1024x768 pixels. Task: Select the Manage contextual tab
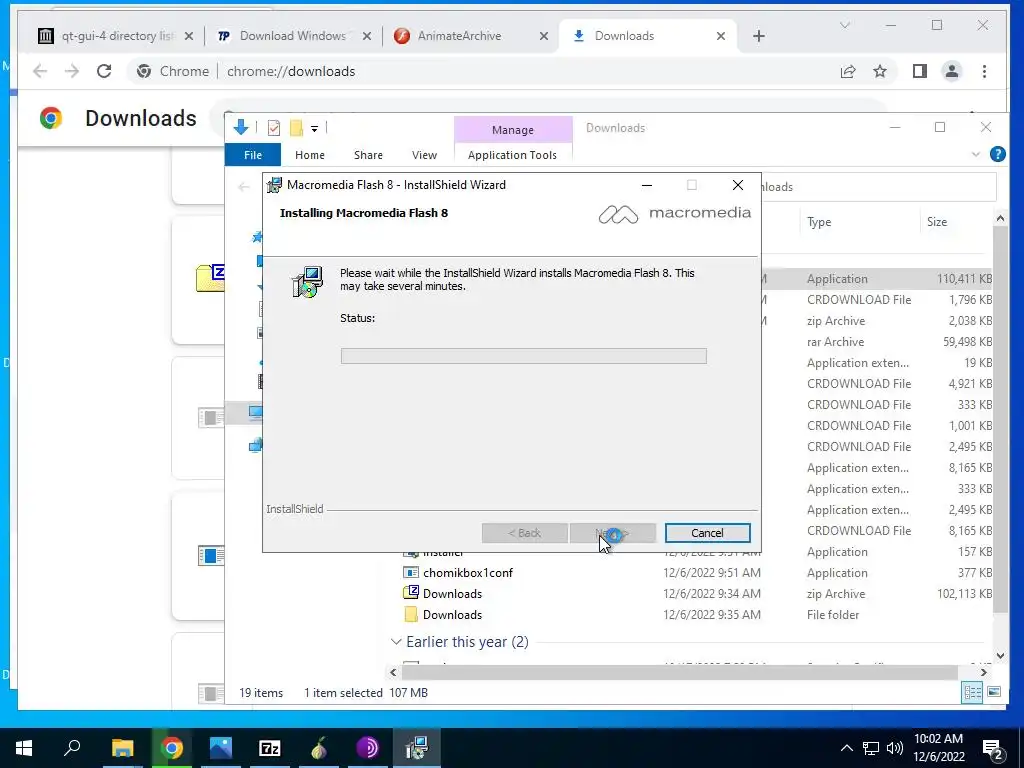pos(513,129)
